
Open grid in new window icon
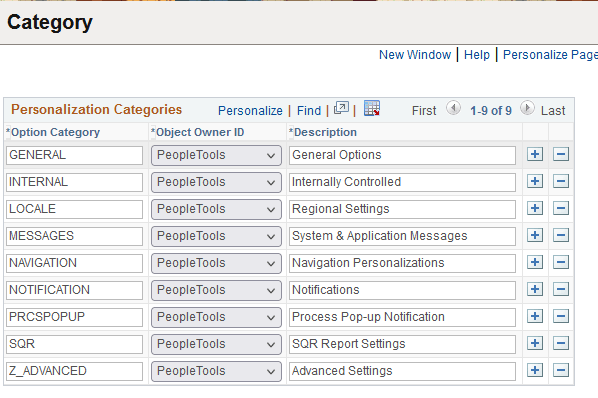[341, 108]
